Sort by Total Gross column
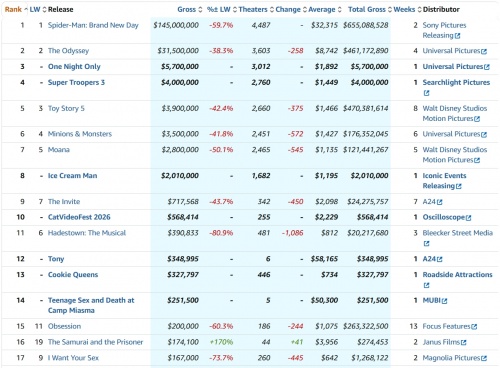 [x=370, y=9]
